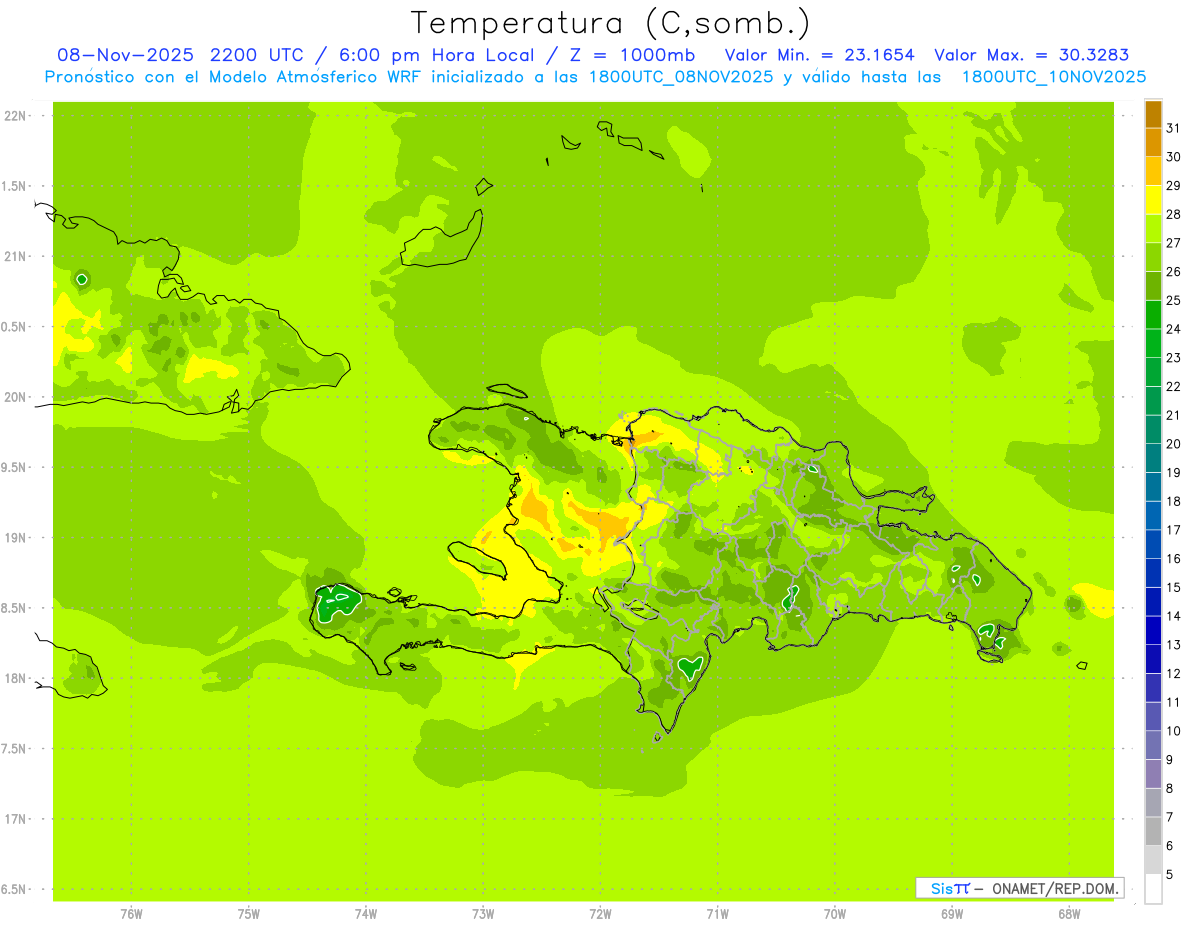The height and width of the screenshot is (927, 1200).
Task: Click the legend number "22"
Action: pyautogui.click(x=1173, y=386)
